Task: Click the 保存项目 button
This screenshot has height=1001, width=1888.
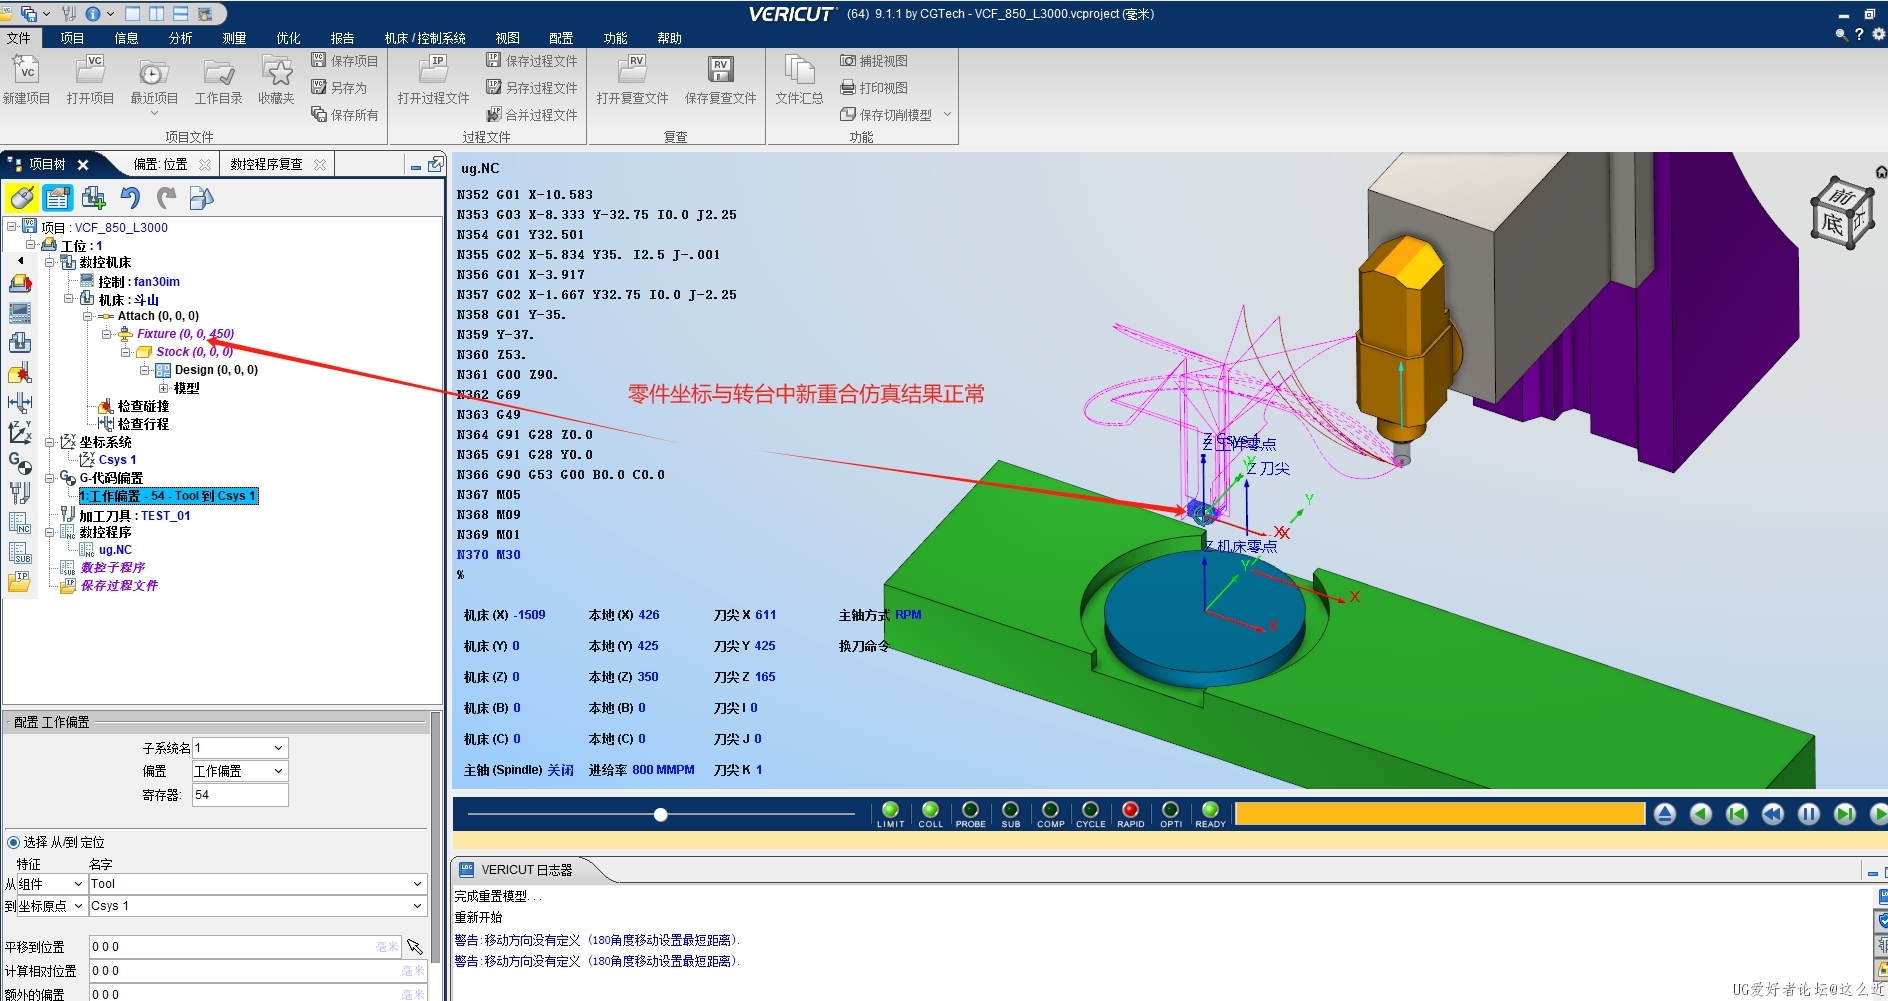Action: pyautogui.click(x=345, y=61)
